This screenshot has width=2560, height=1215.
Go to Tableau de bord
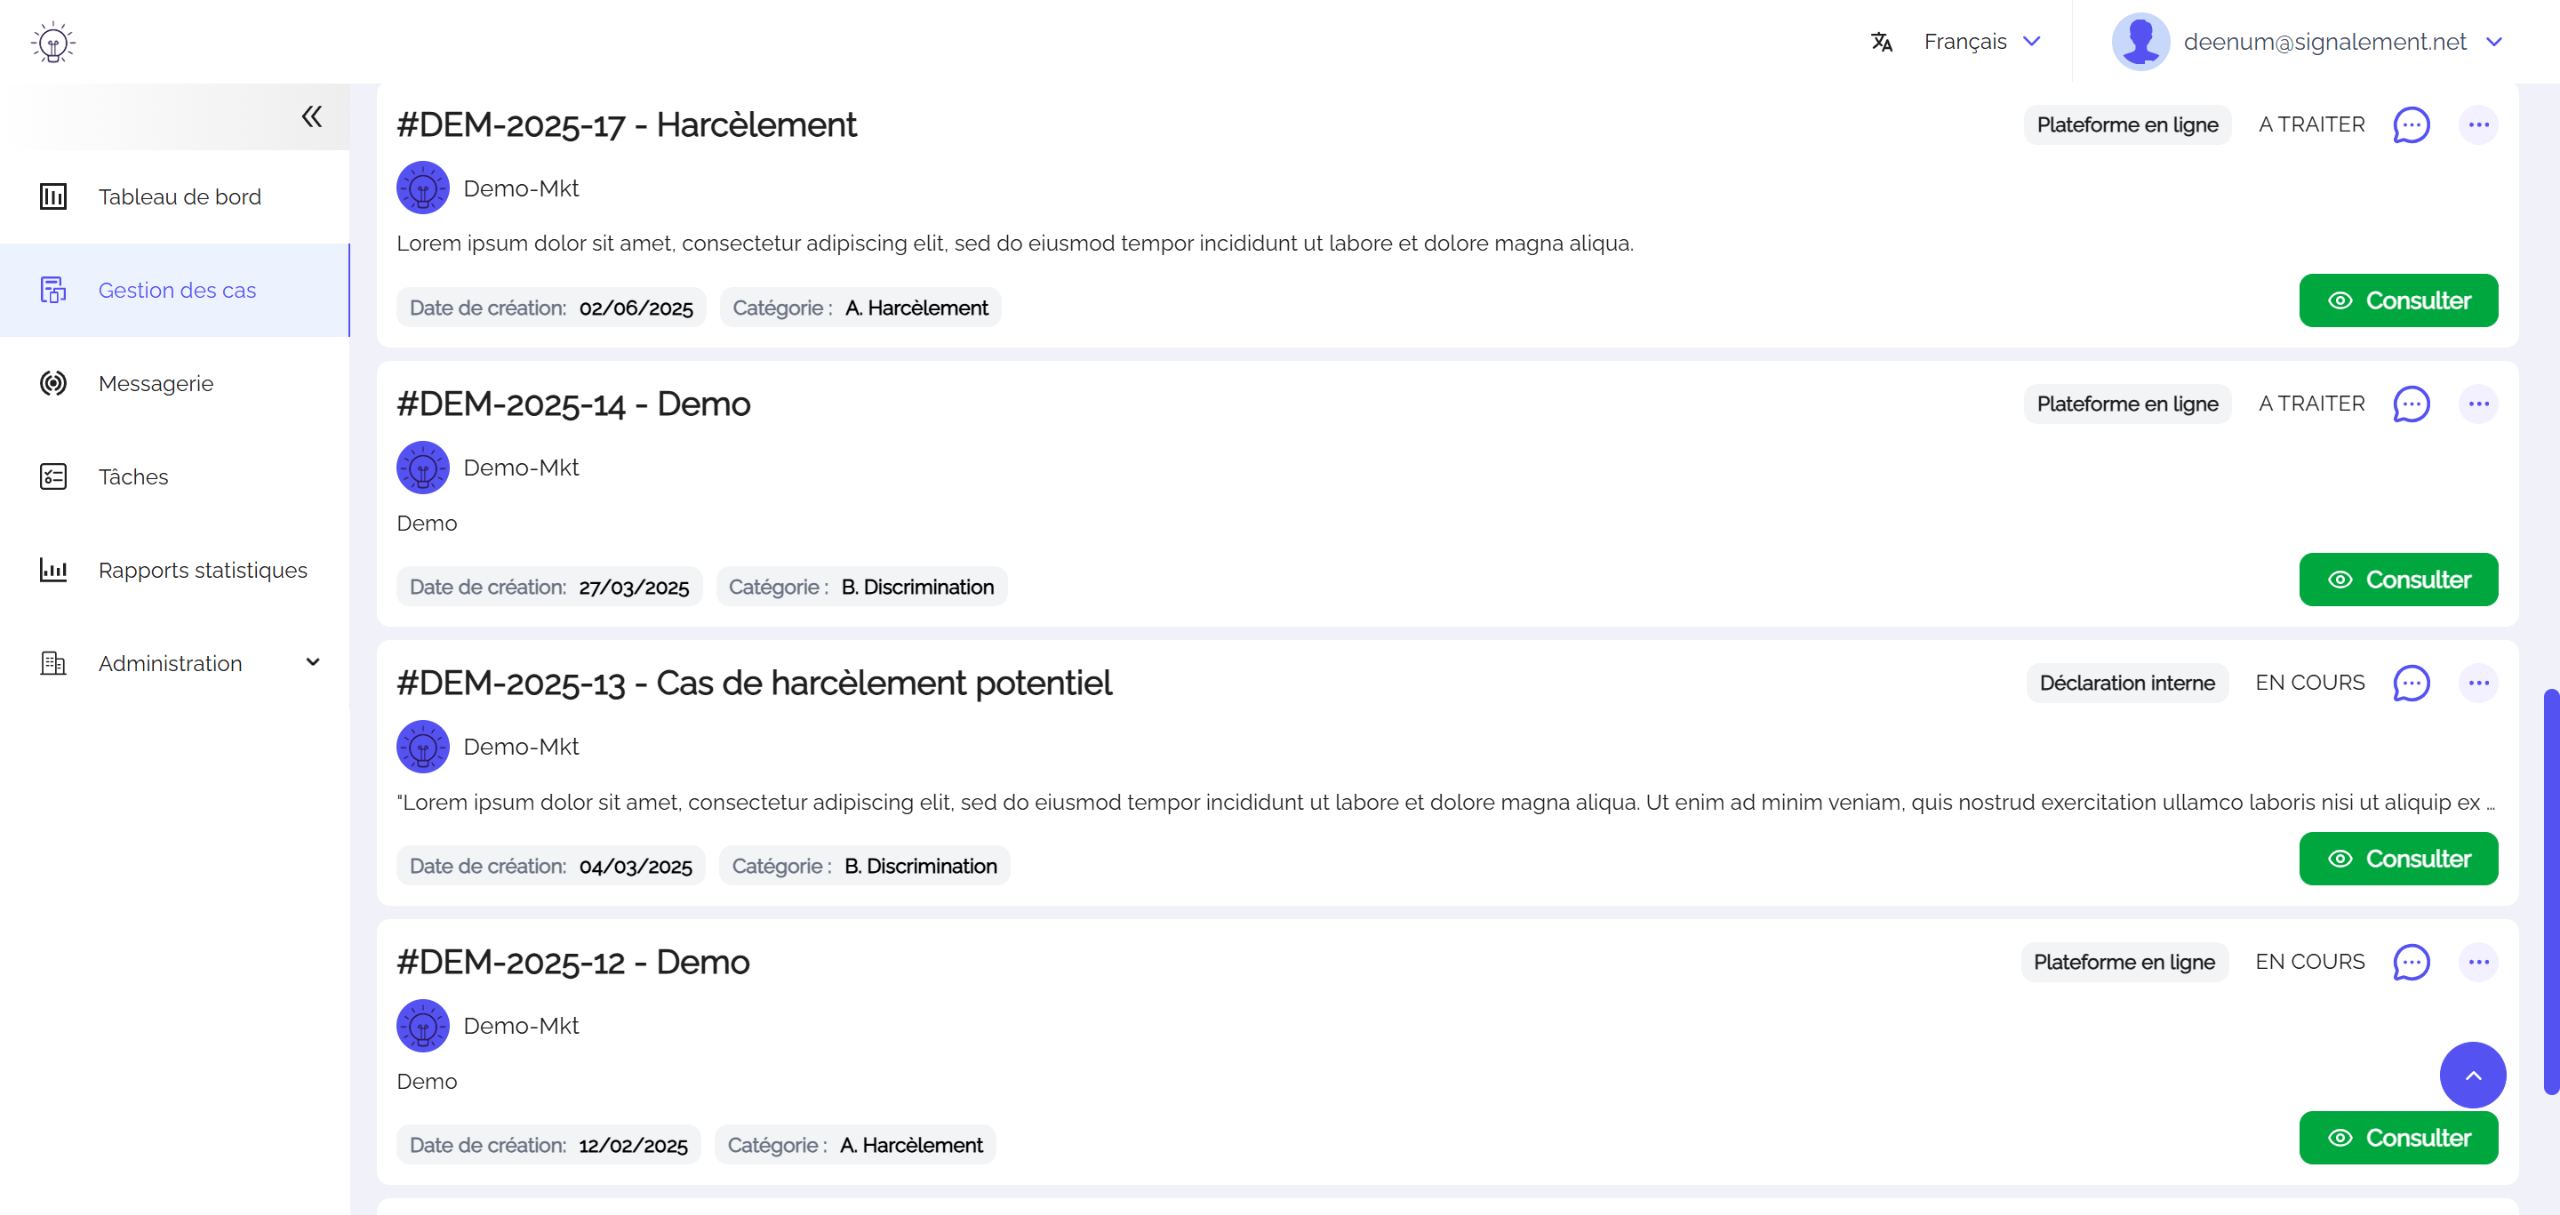pos(180,197)
